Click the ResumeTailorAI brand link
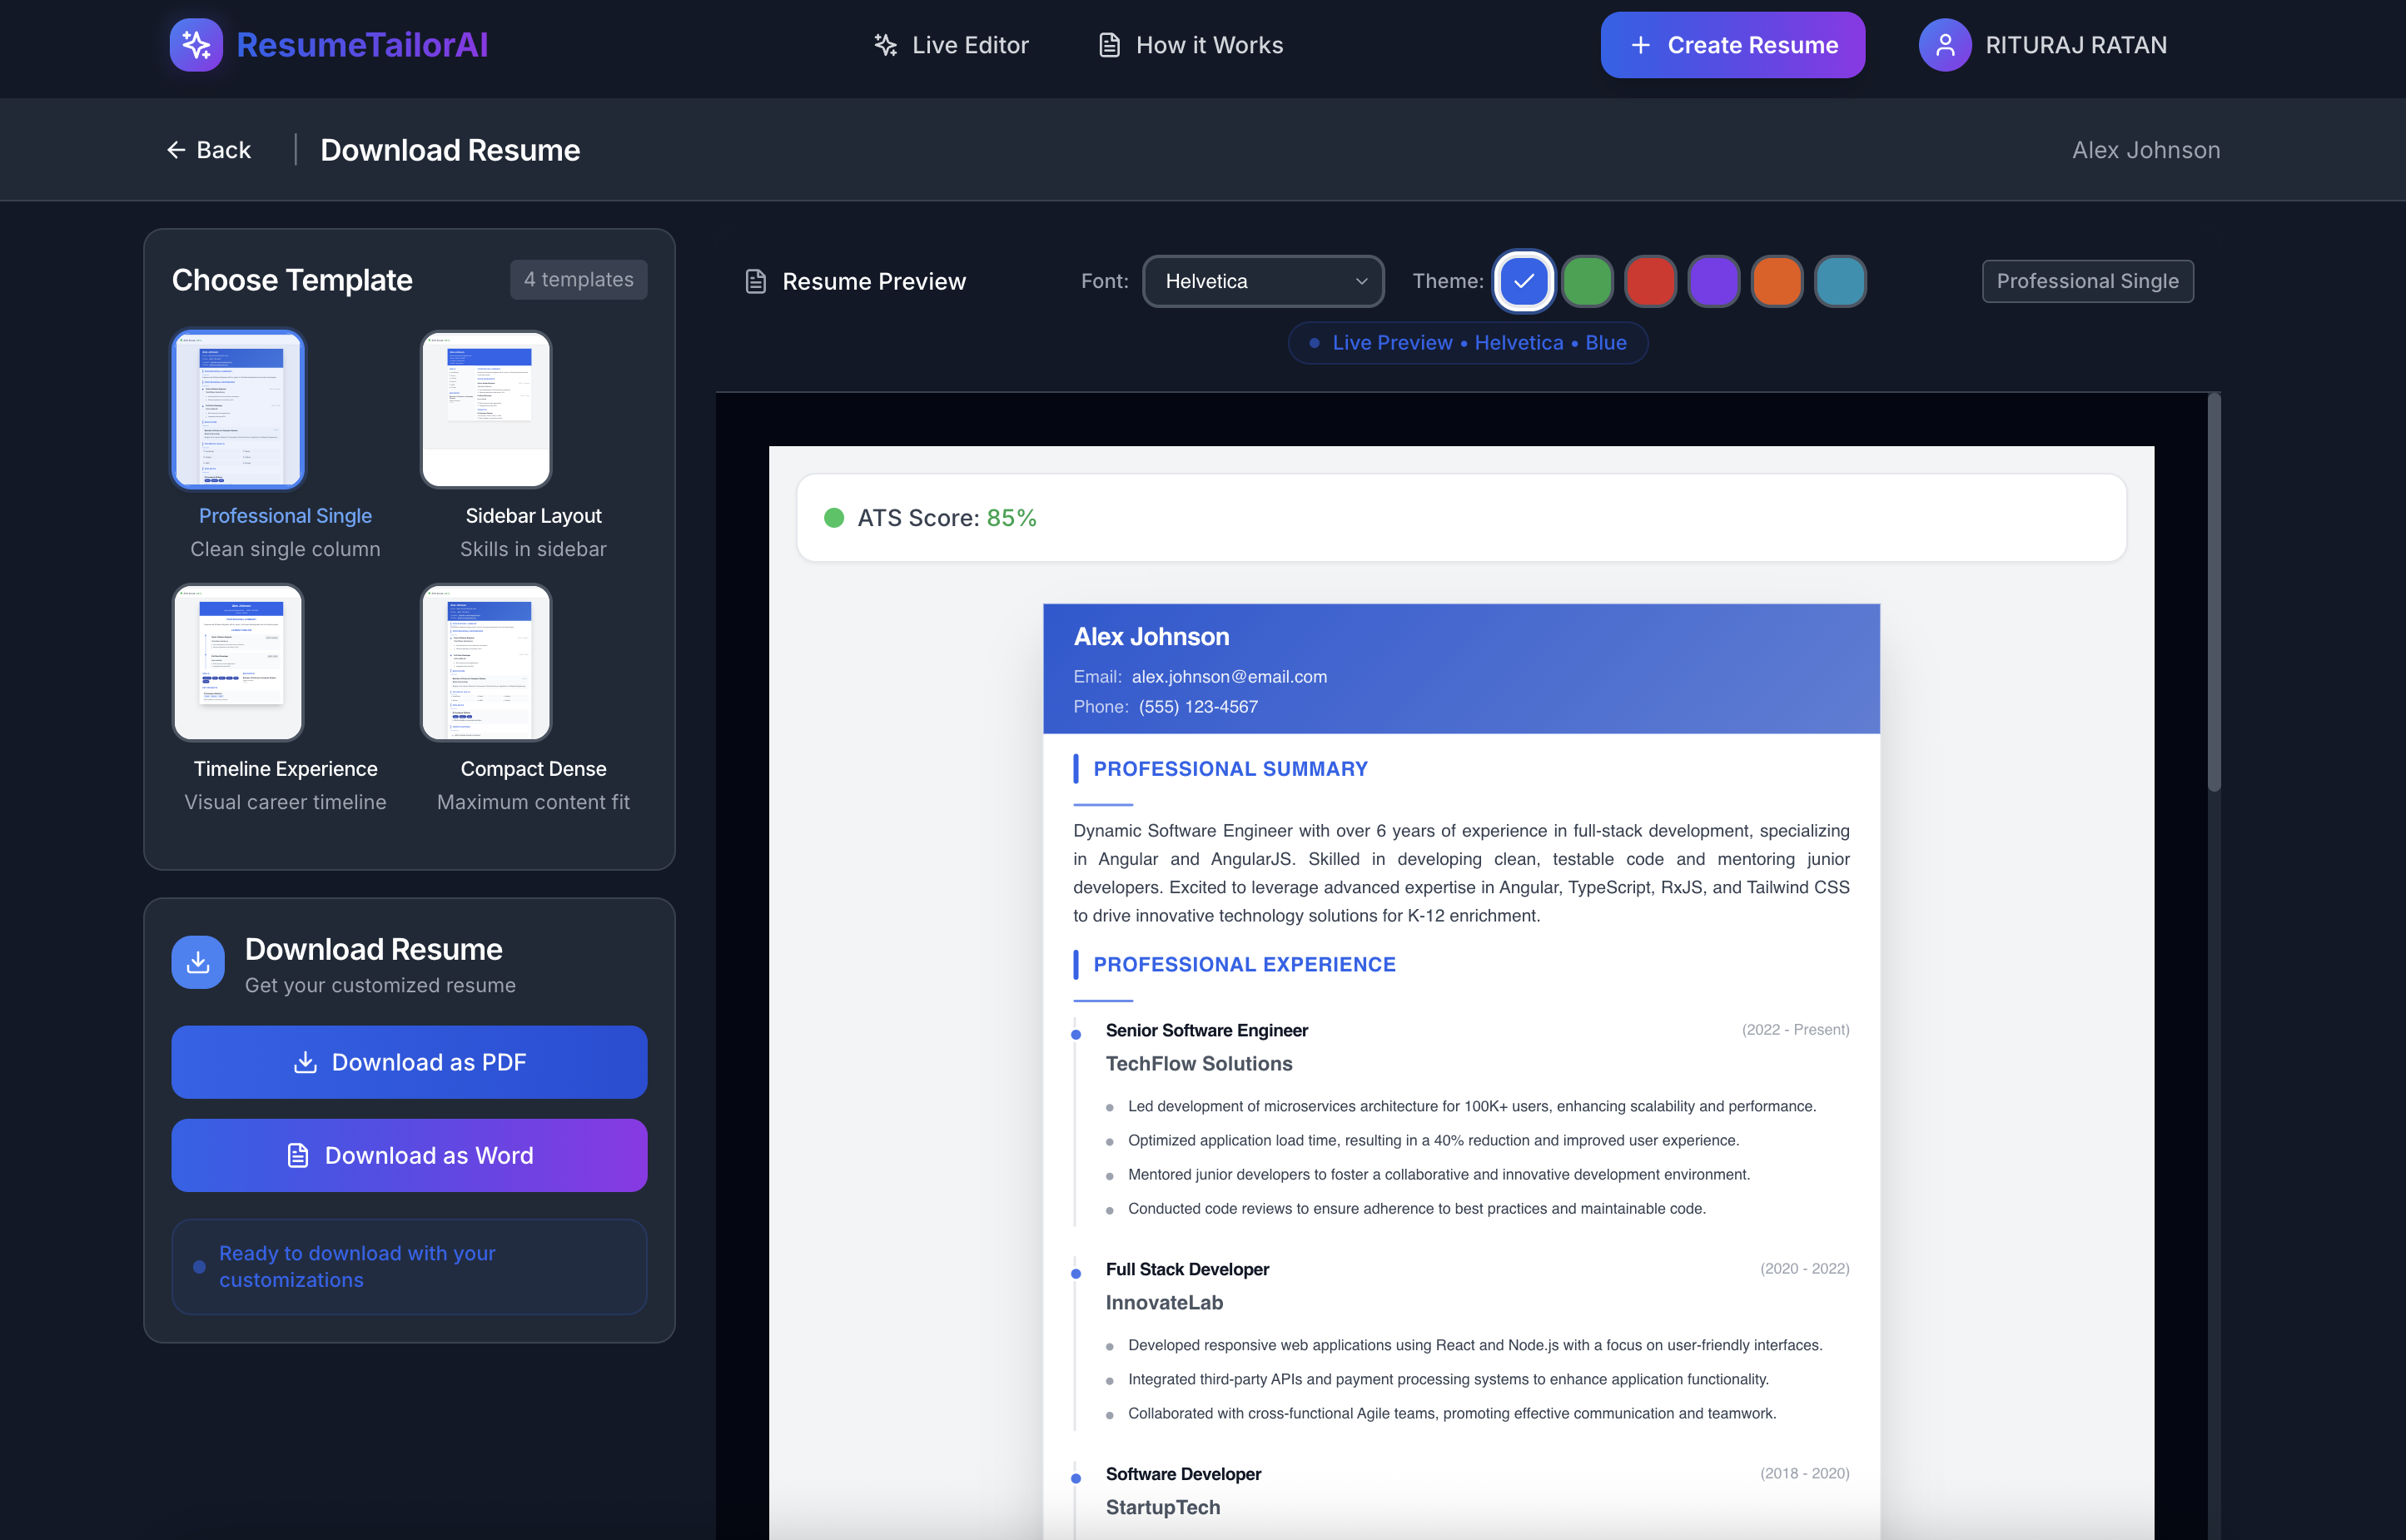2406x1540 pixels. point(329,45)
